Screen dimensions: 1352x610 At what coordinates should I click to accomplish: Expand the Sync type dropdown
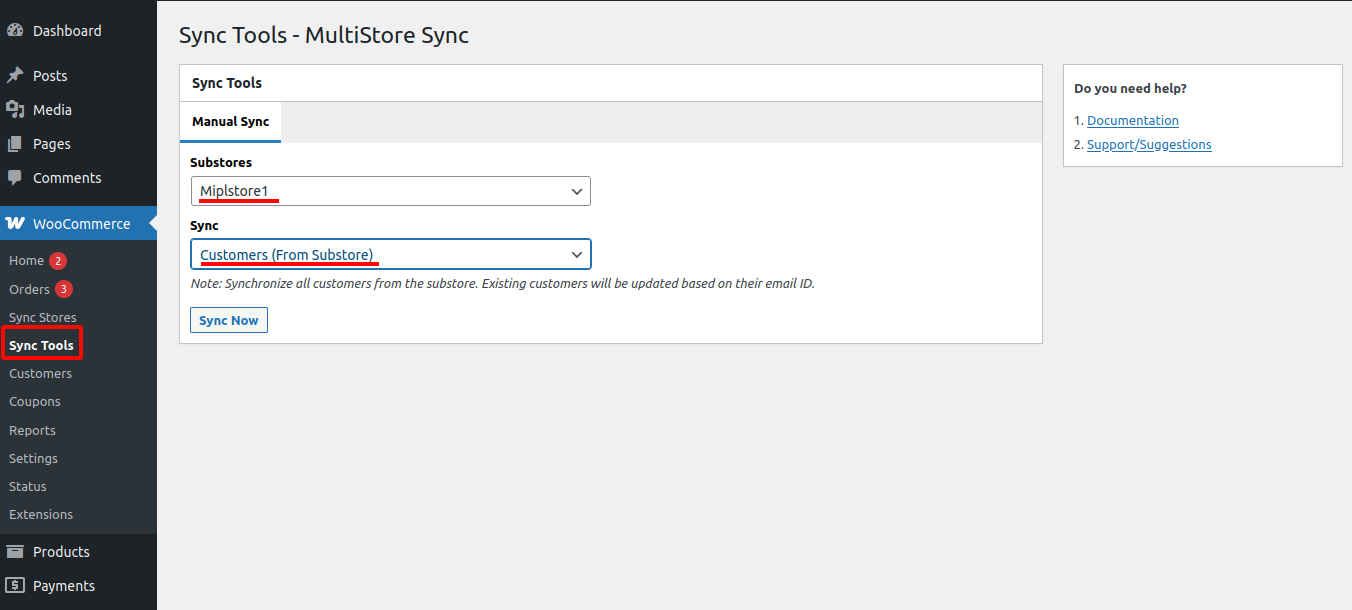[390, 255]
